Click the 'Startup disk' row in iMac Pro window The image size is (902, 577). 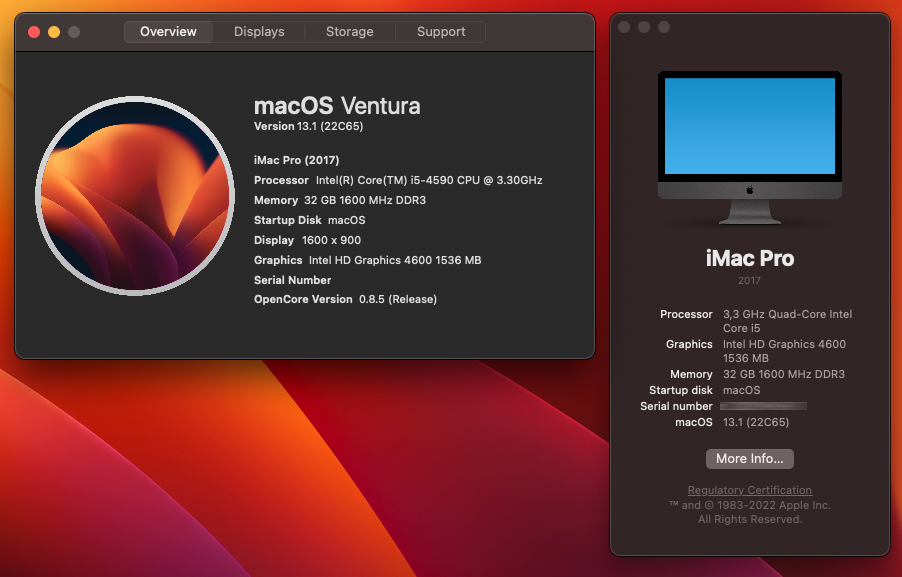pyautogui.click(x=705, y=390)
